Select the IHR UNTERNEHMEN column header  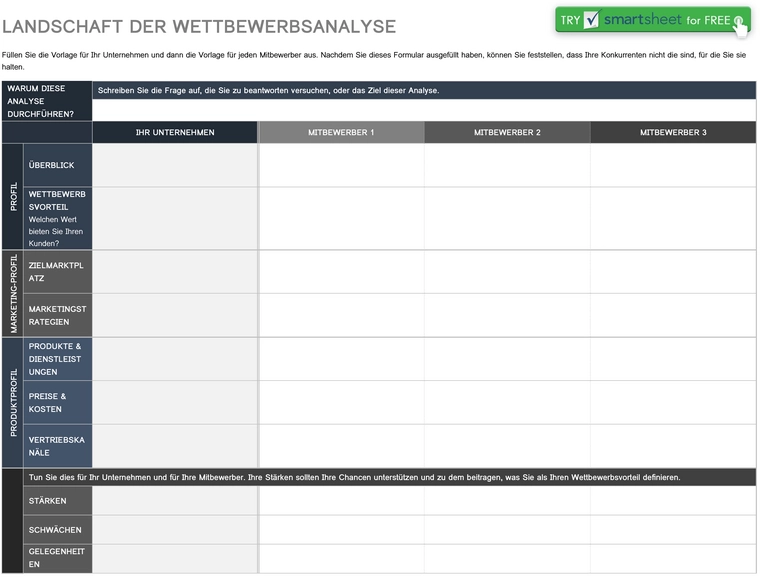175,132
